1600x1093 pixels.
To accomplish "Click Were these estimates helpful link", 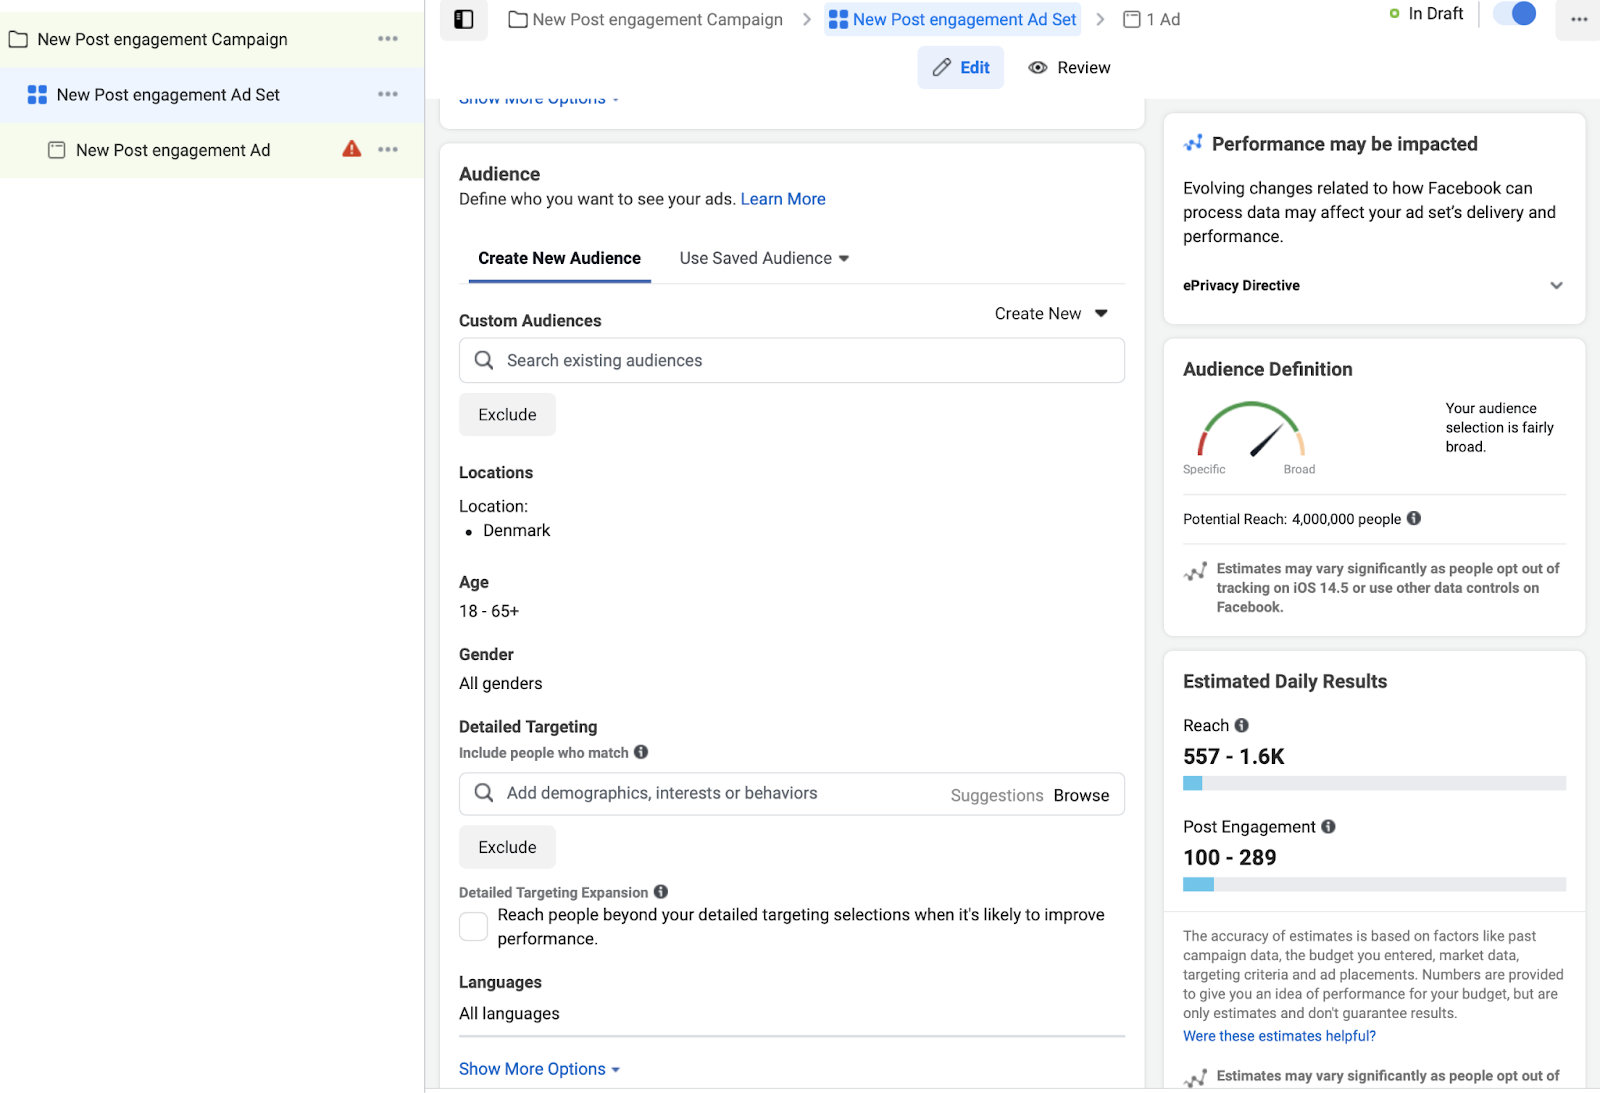I will click(1279, 1036).
